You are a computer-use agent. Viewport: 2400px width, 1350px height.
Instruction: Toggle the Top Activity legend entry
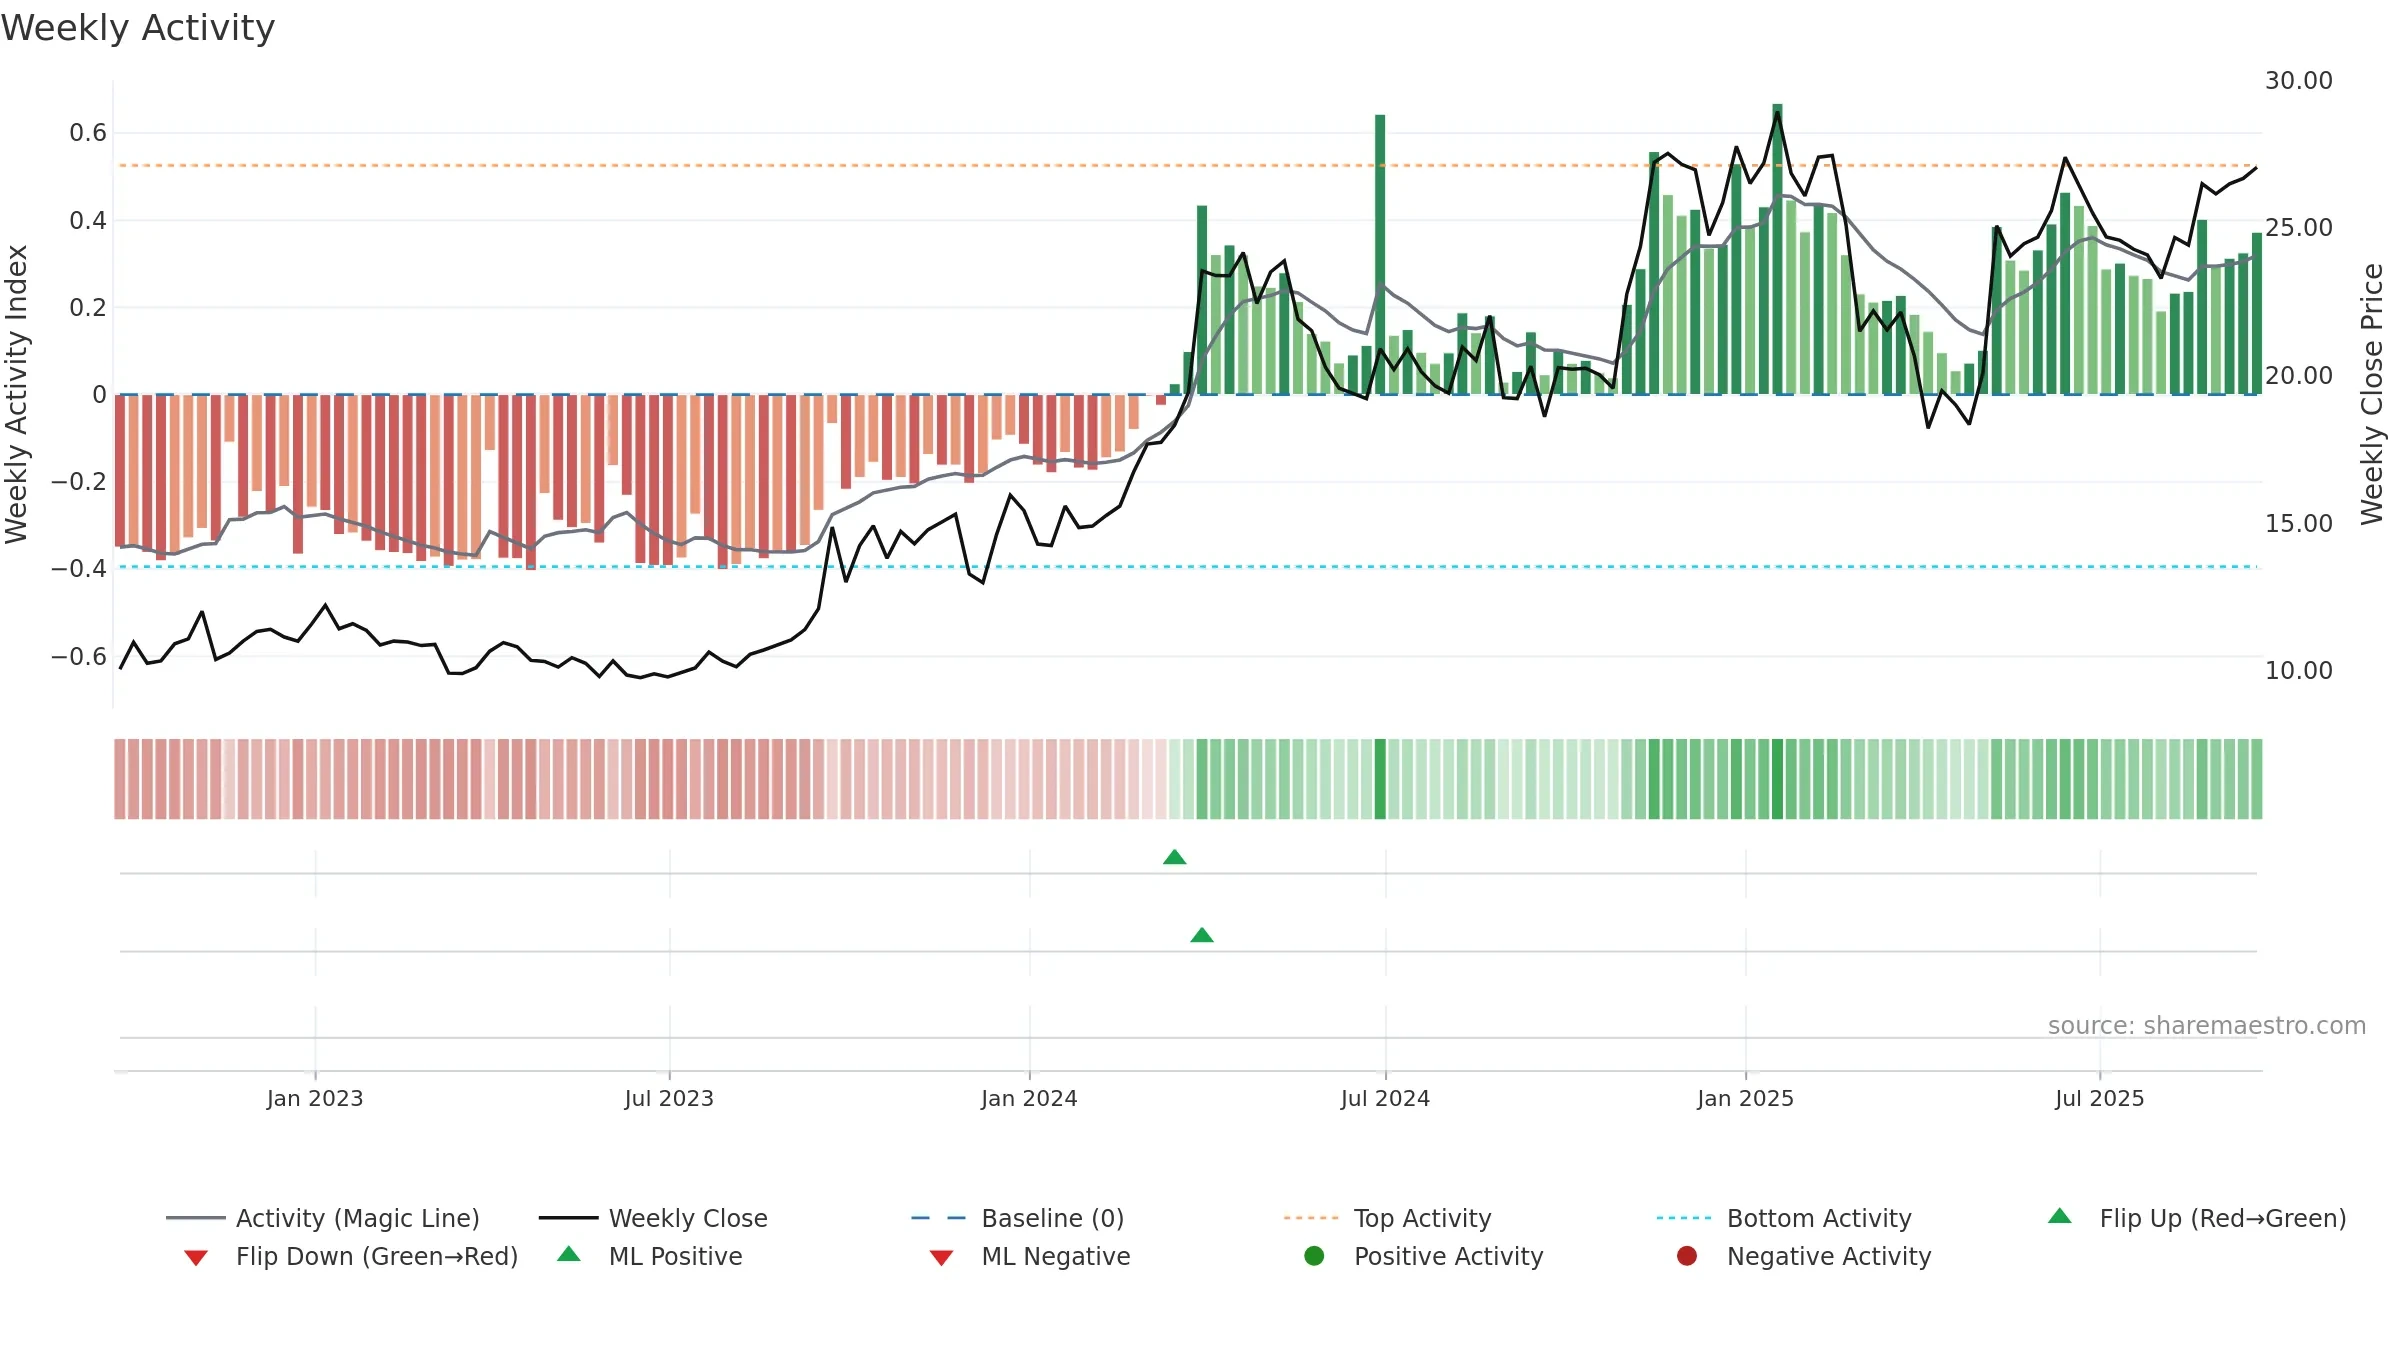(1388, 1218)
